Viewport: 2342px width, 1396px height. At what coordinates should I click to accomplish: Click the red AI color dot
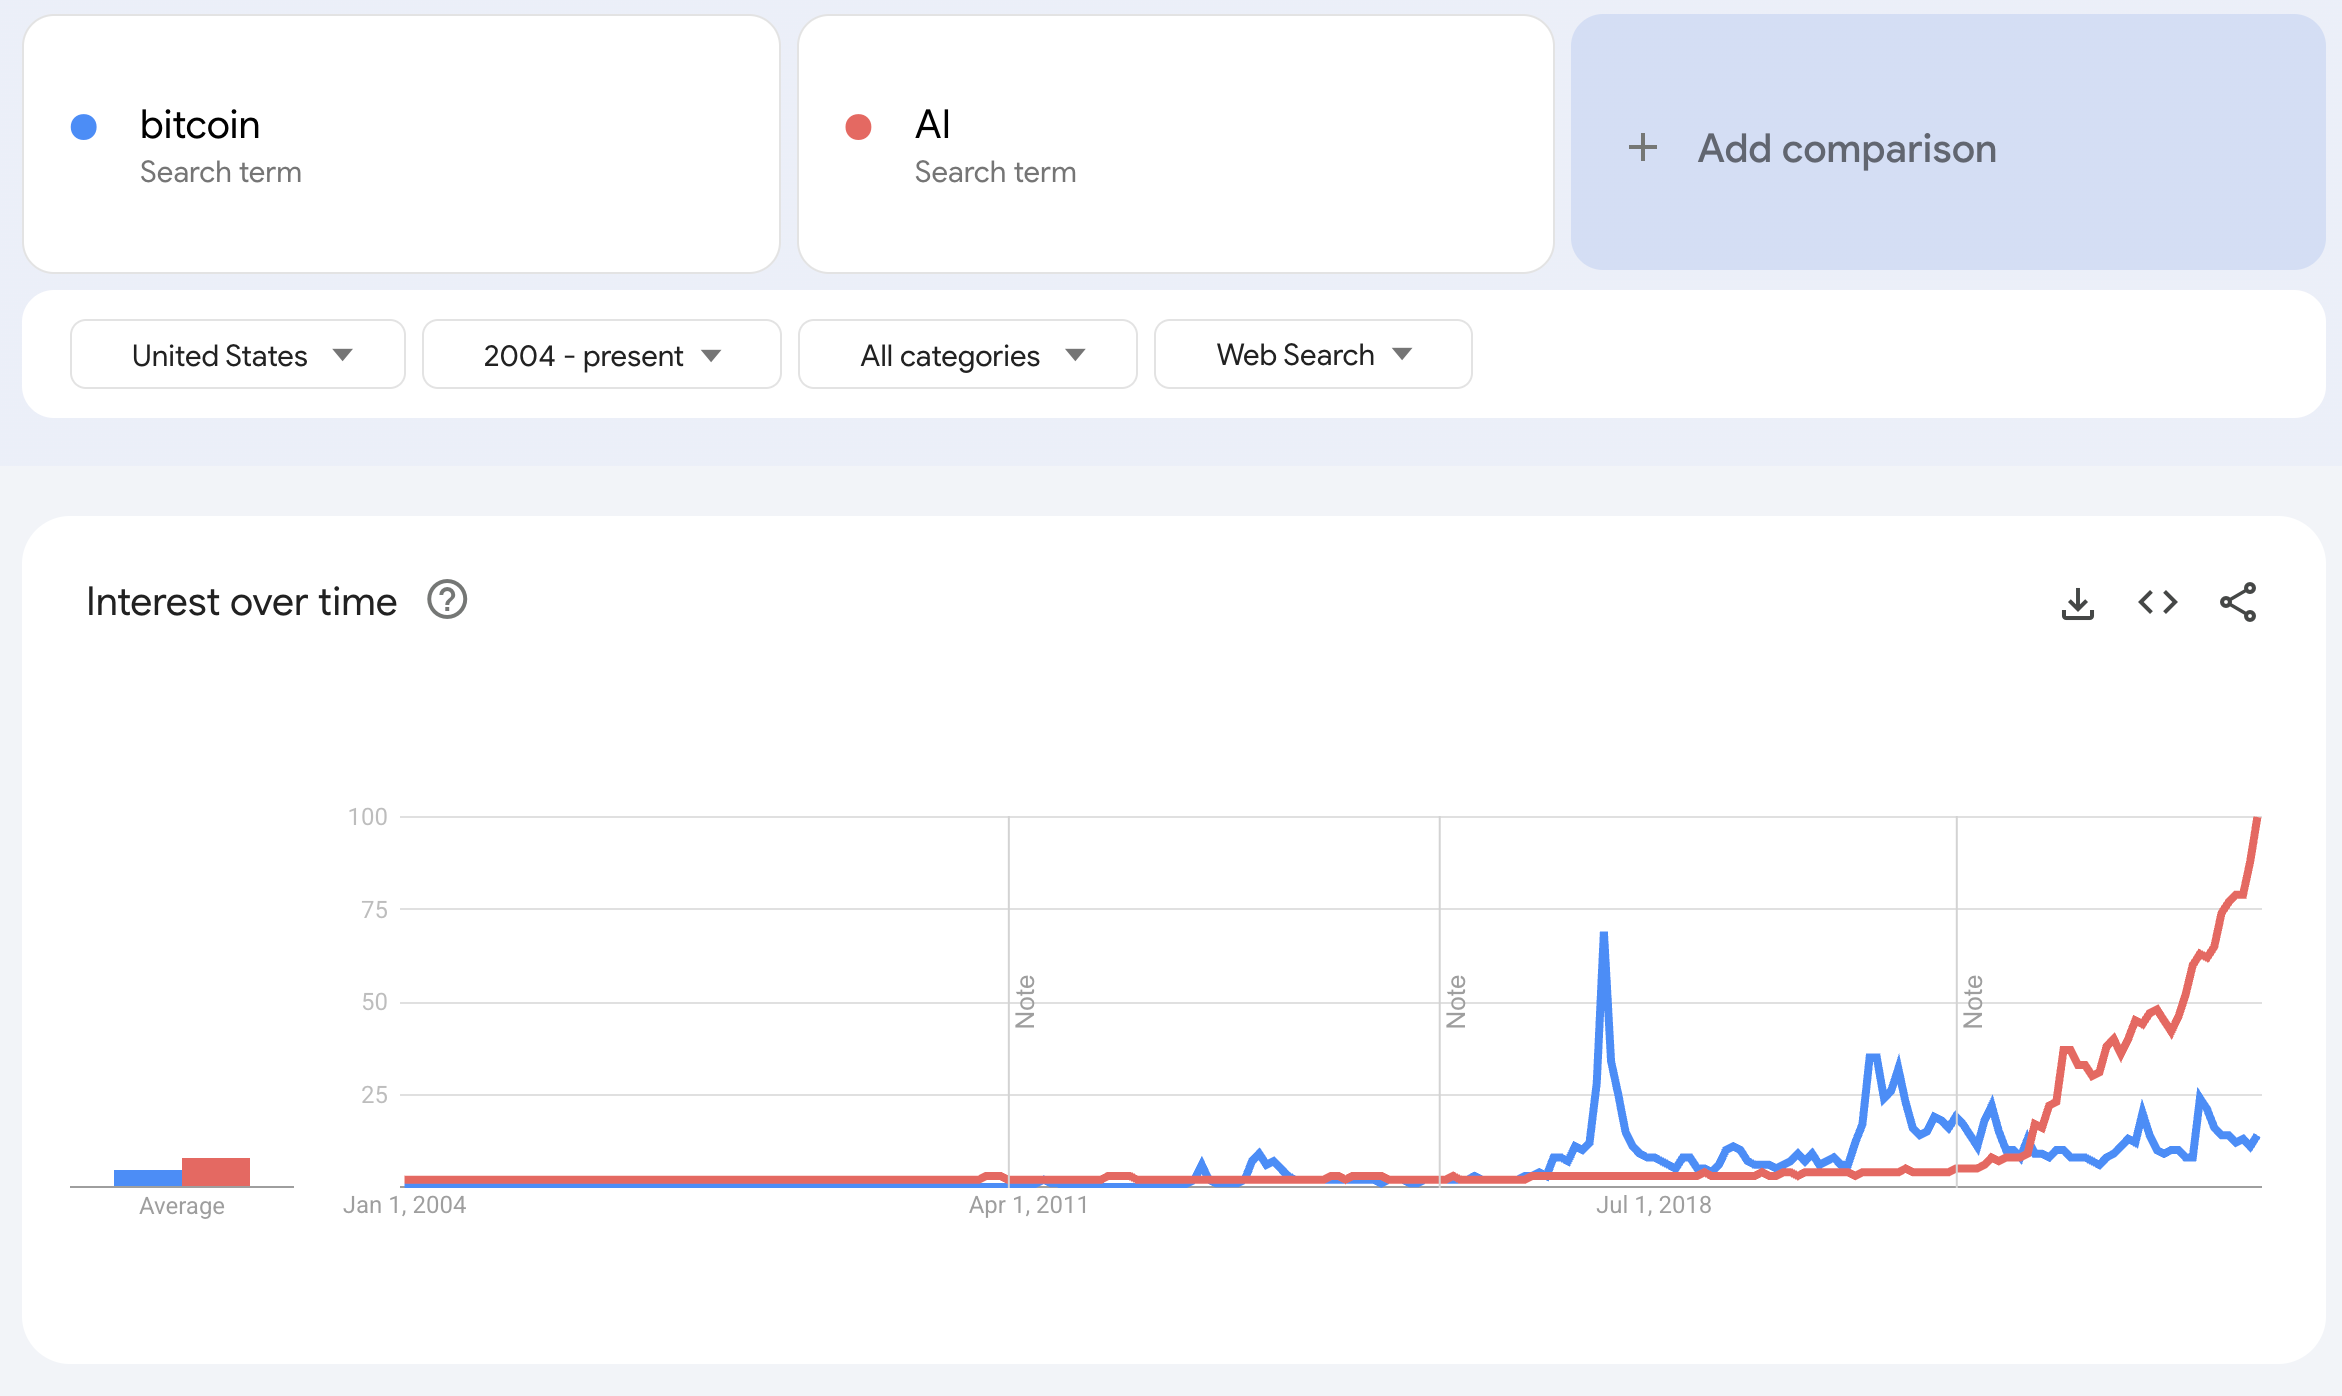pyautogui.click(x=858, y=127)
